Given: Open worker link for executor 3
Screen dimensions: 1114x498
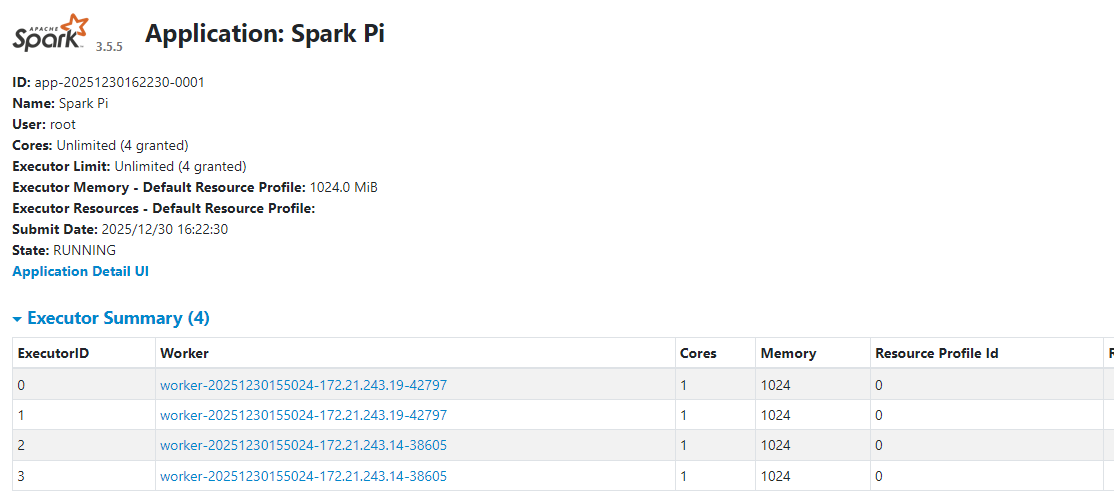Looking at the screenshot, I should [x=303, y=476].
